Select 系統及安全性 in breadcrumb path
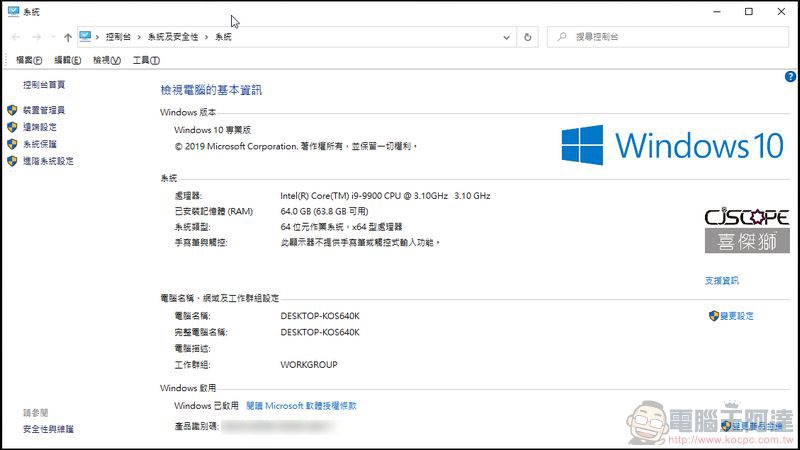 (173, 37)
